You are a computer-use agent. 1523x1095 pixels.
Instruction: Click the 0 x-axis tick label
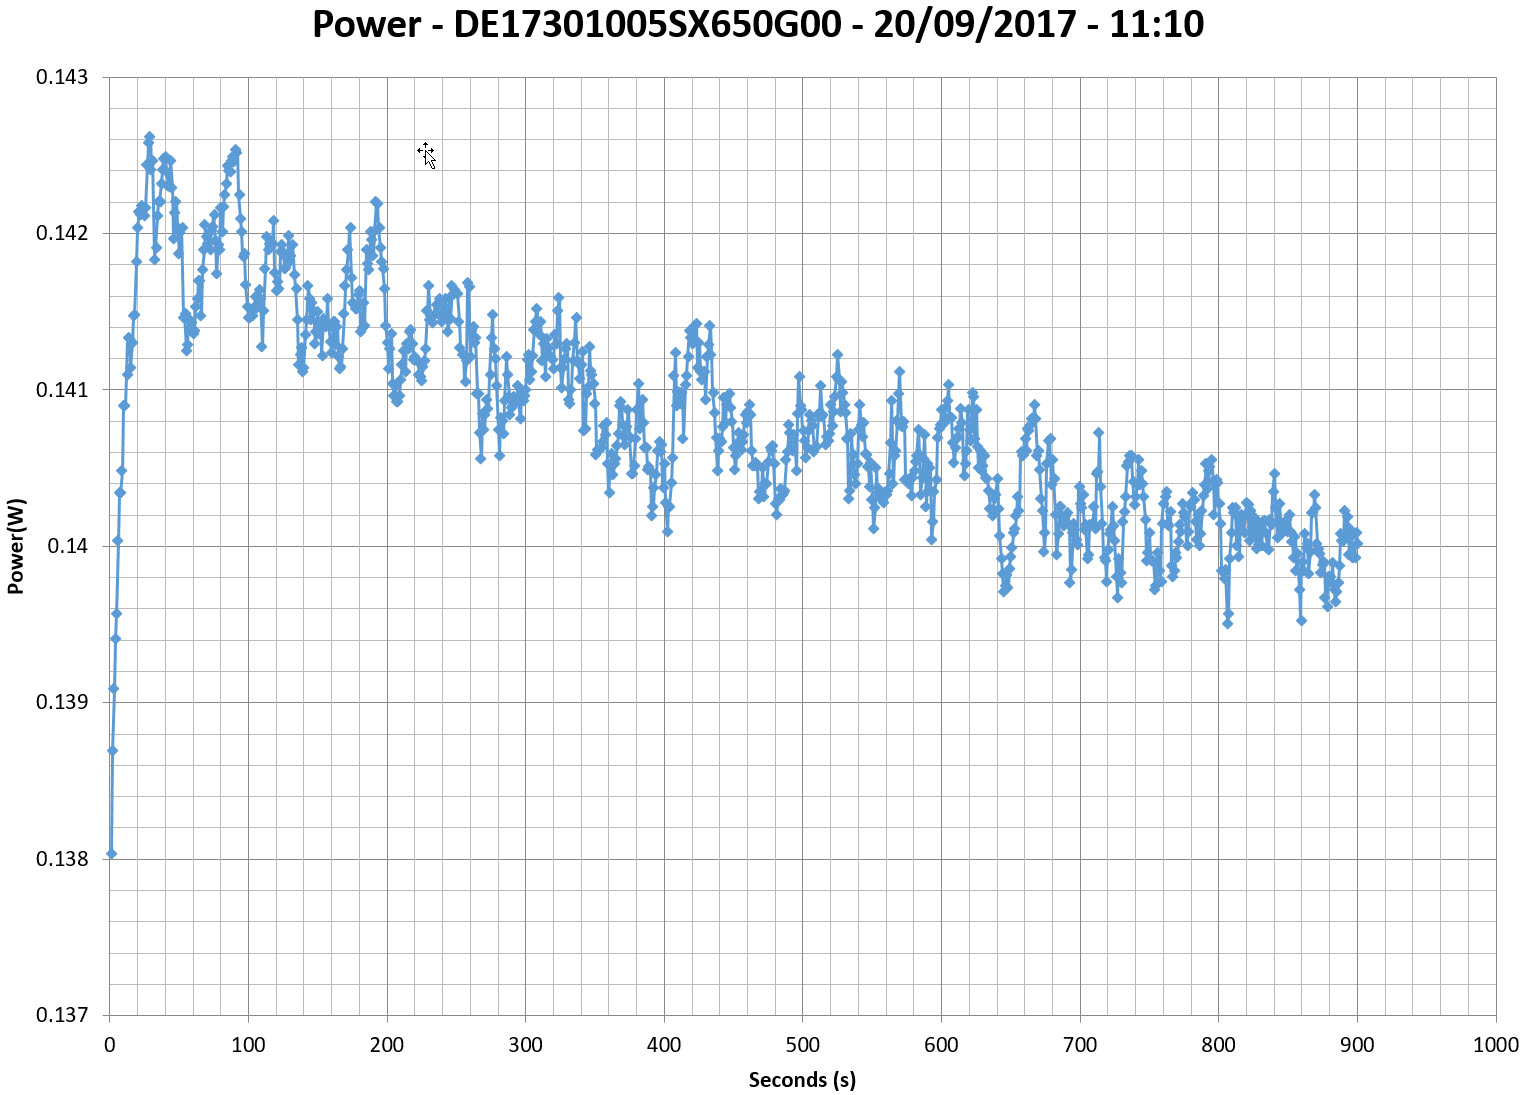(109, 1046)
